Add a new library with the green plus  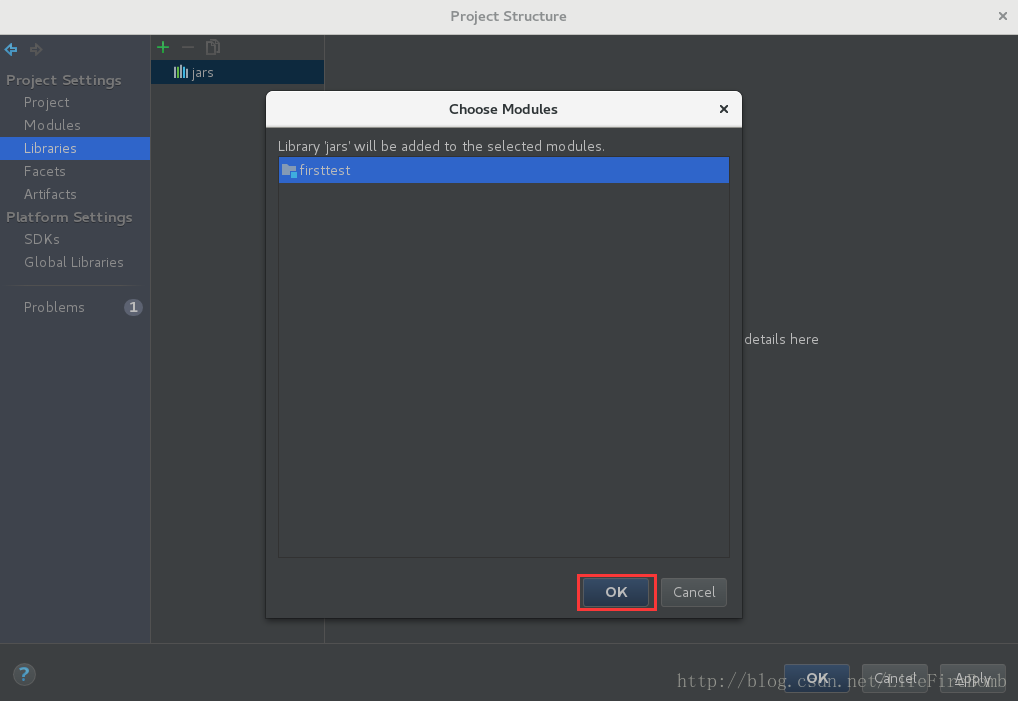[163, 47]
